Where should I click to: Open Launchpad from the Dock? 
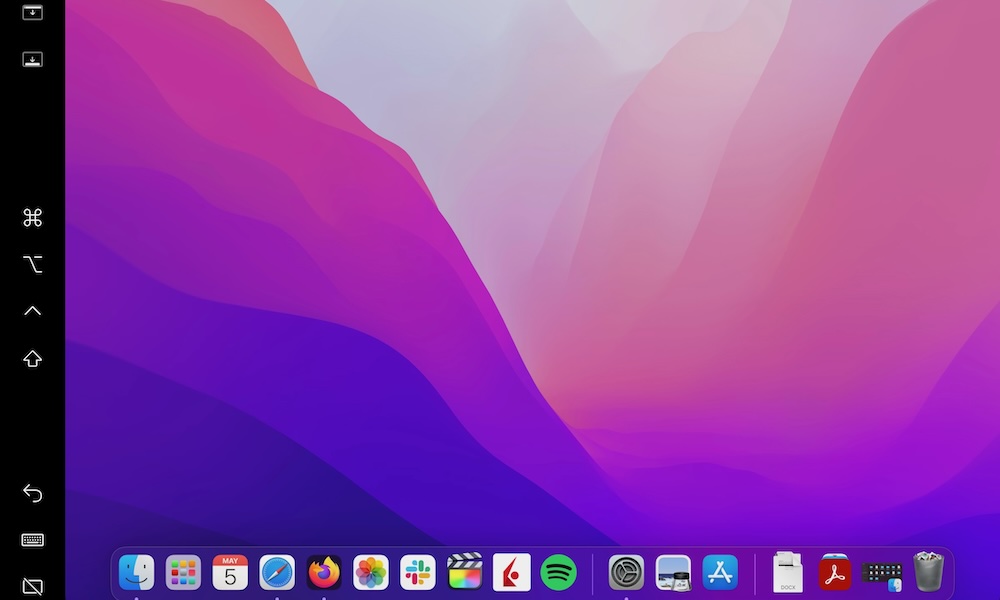click(x=183, y=573)
